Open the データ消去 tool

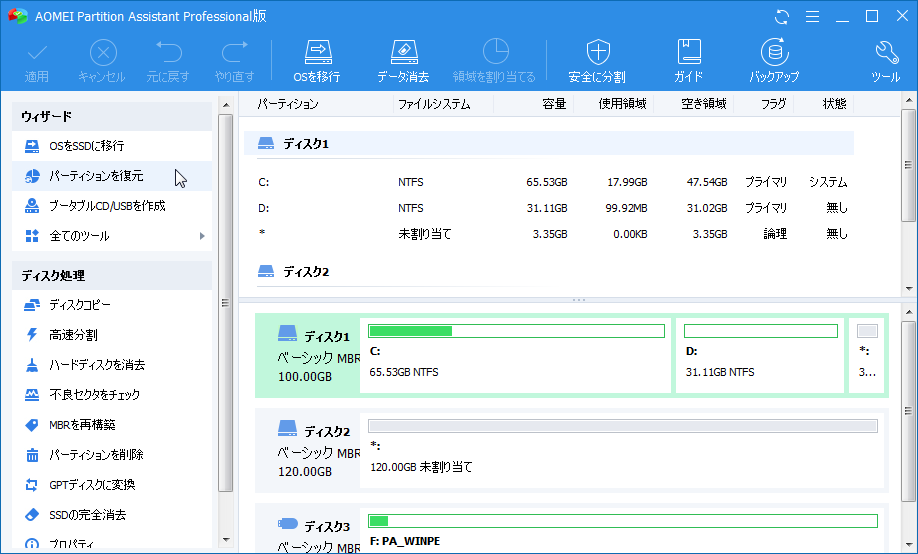(403, 61)
